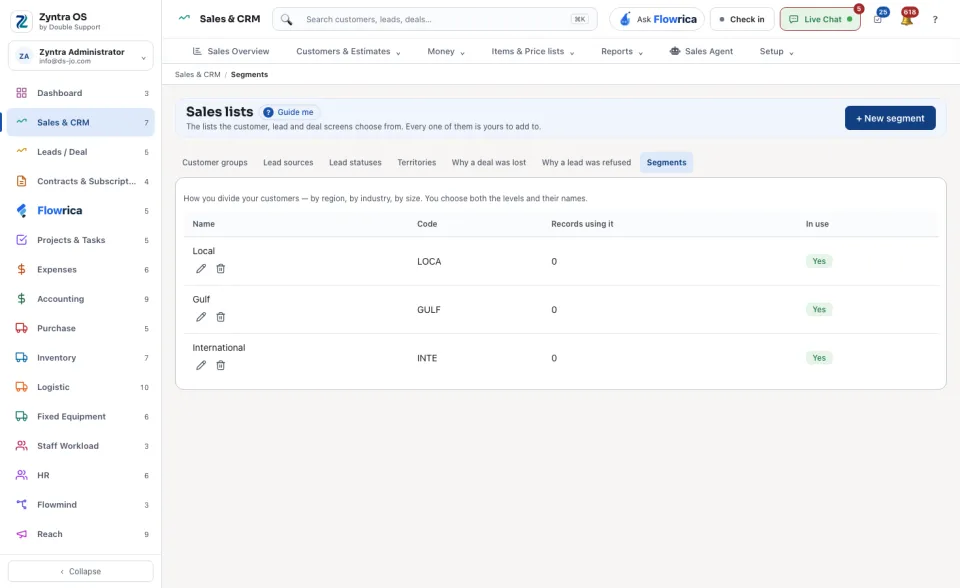The image size is (960, 588).
Task: Switch to Customer groups tab
Action: (215, 163)
